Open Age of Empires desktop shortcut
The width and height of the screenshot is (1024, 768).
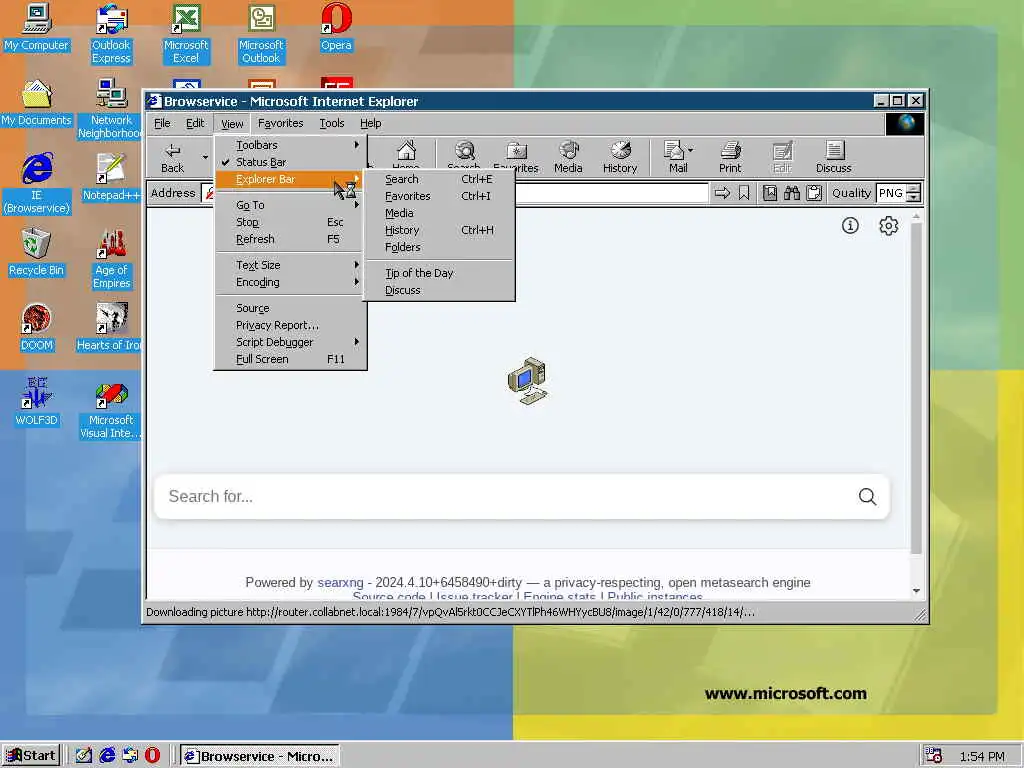coord(111,259)
